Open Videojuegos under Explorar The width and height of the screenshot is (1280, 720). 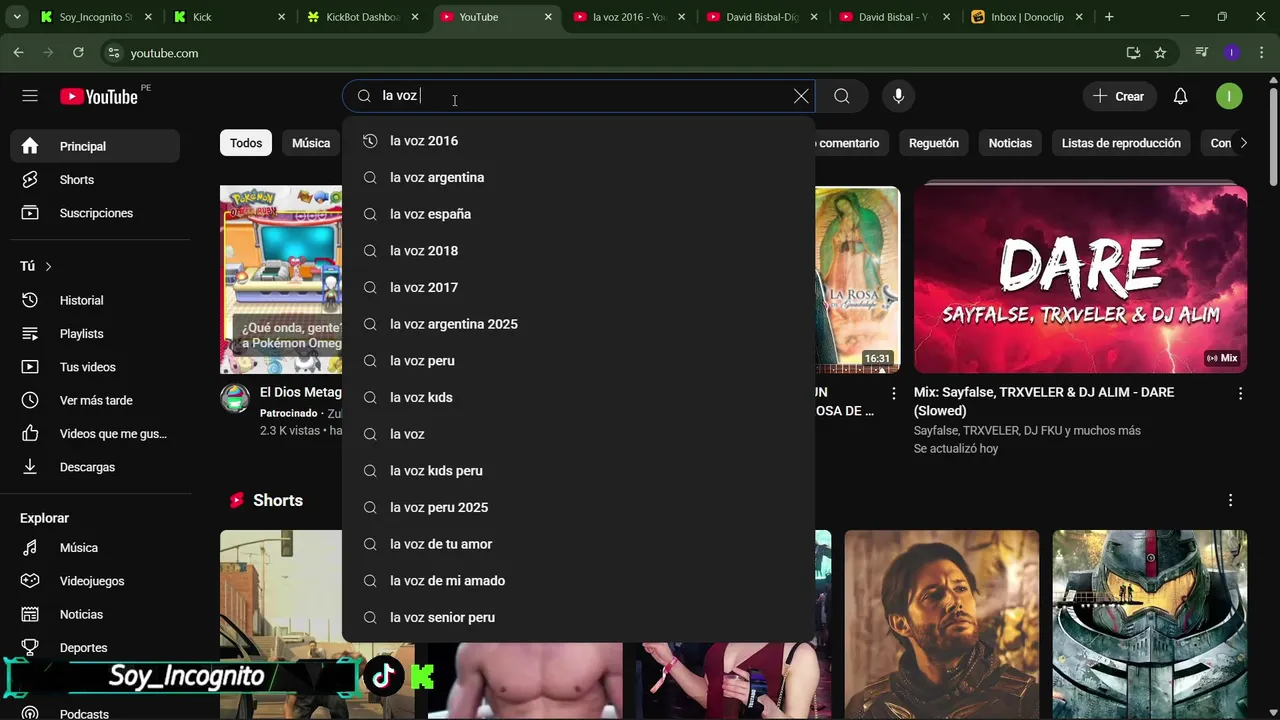95,581
